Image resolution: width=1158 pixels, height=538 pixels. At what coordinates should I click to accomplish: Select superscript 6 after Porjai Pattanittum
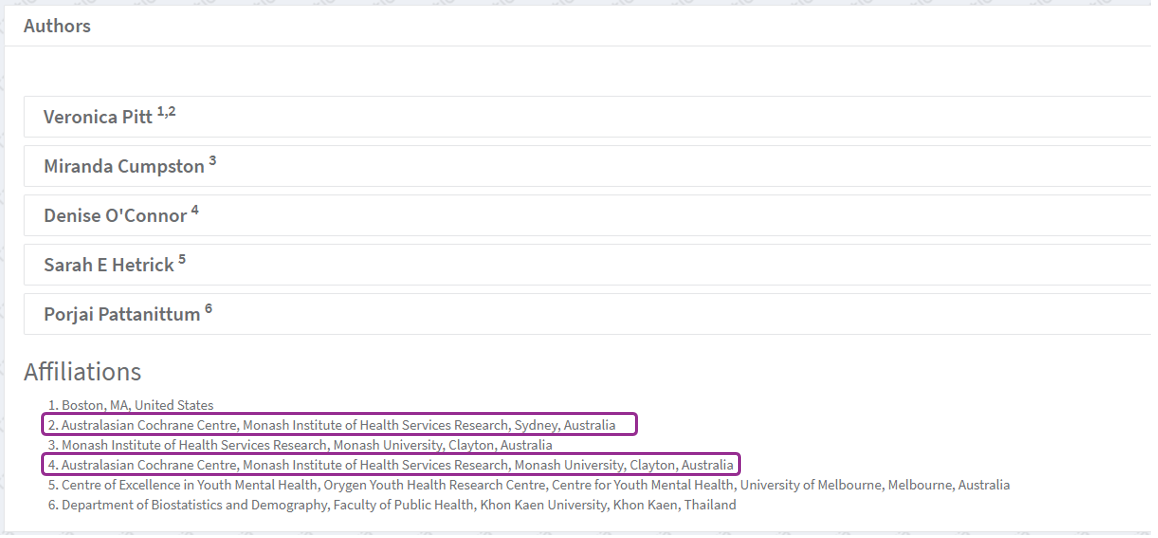pyautogui.click(x=208, y=308)
